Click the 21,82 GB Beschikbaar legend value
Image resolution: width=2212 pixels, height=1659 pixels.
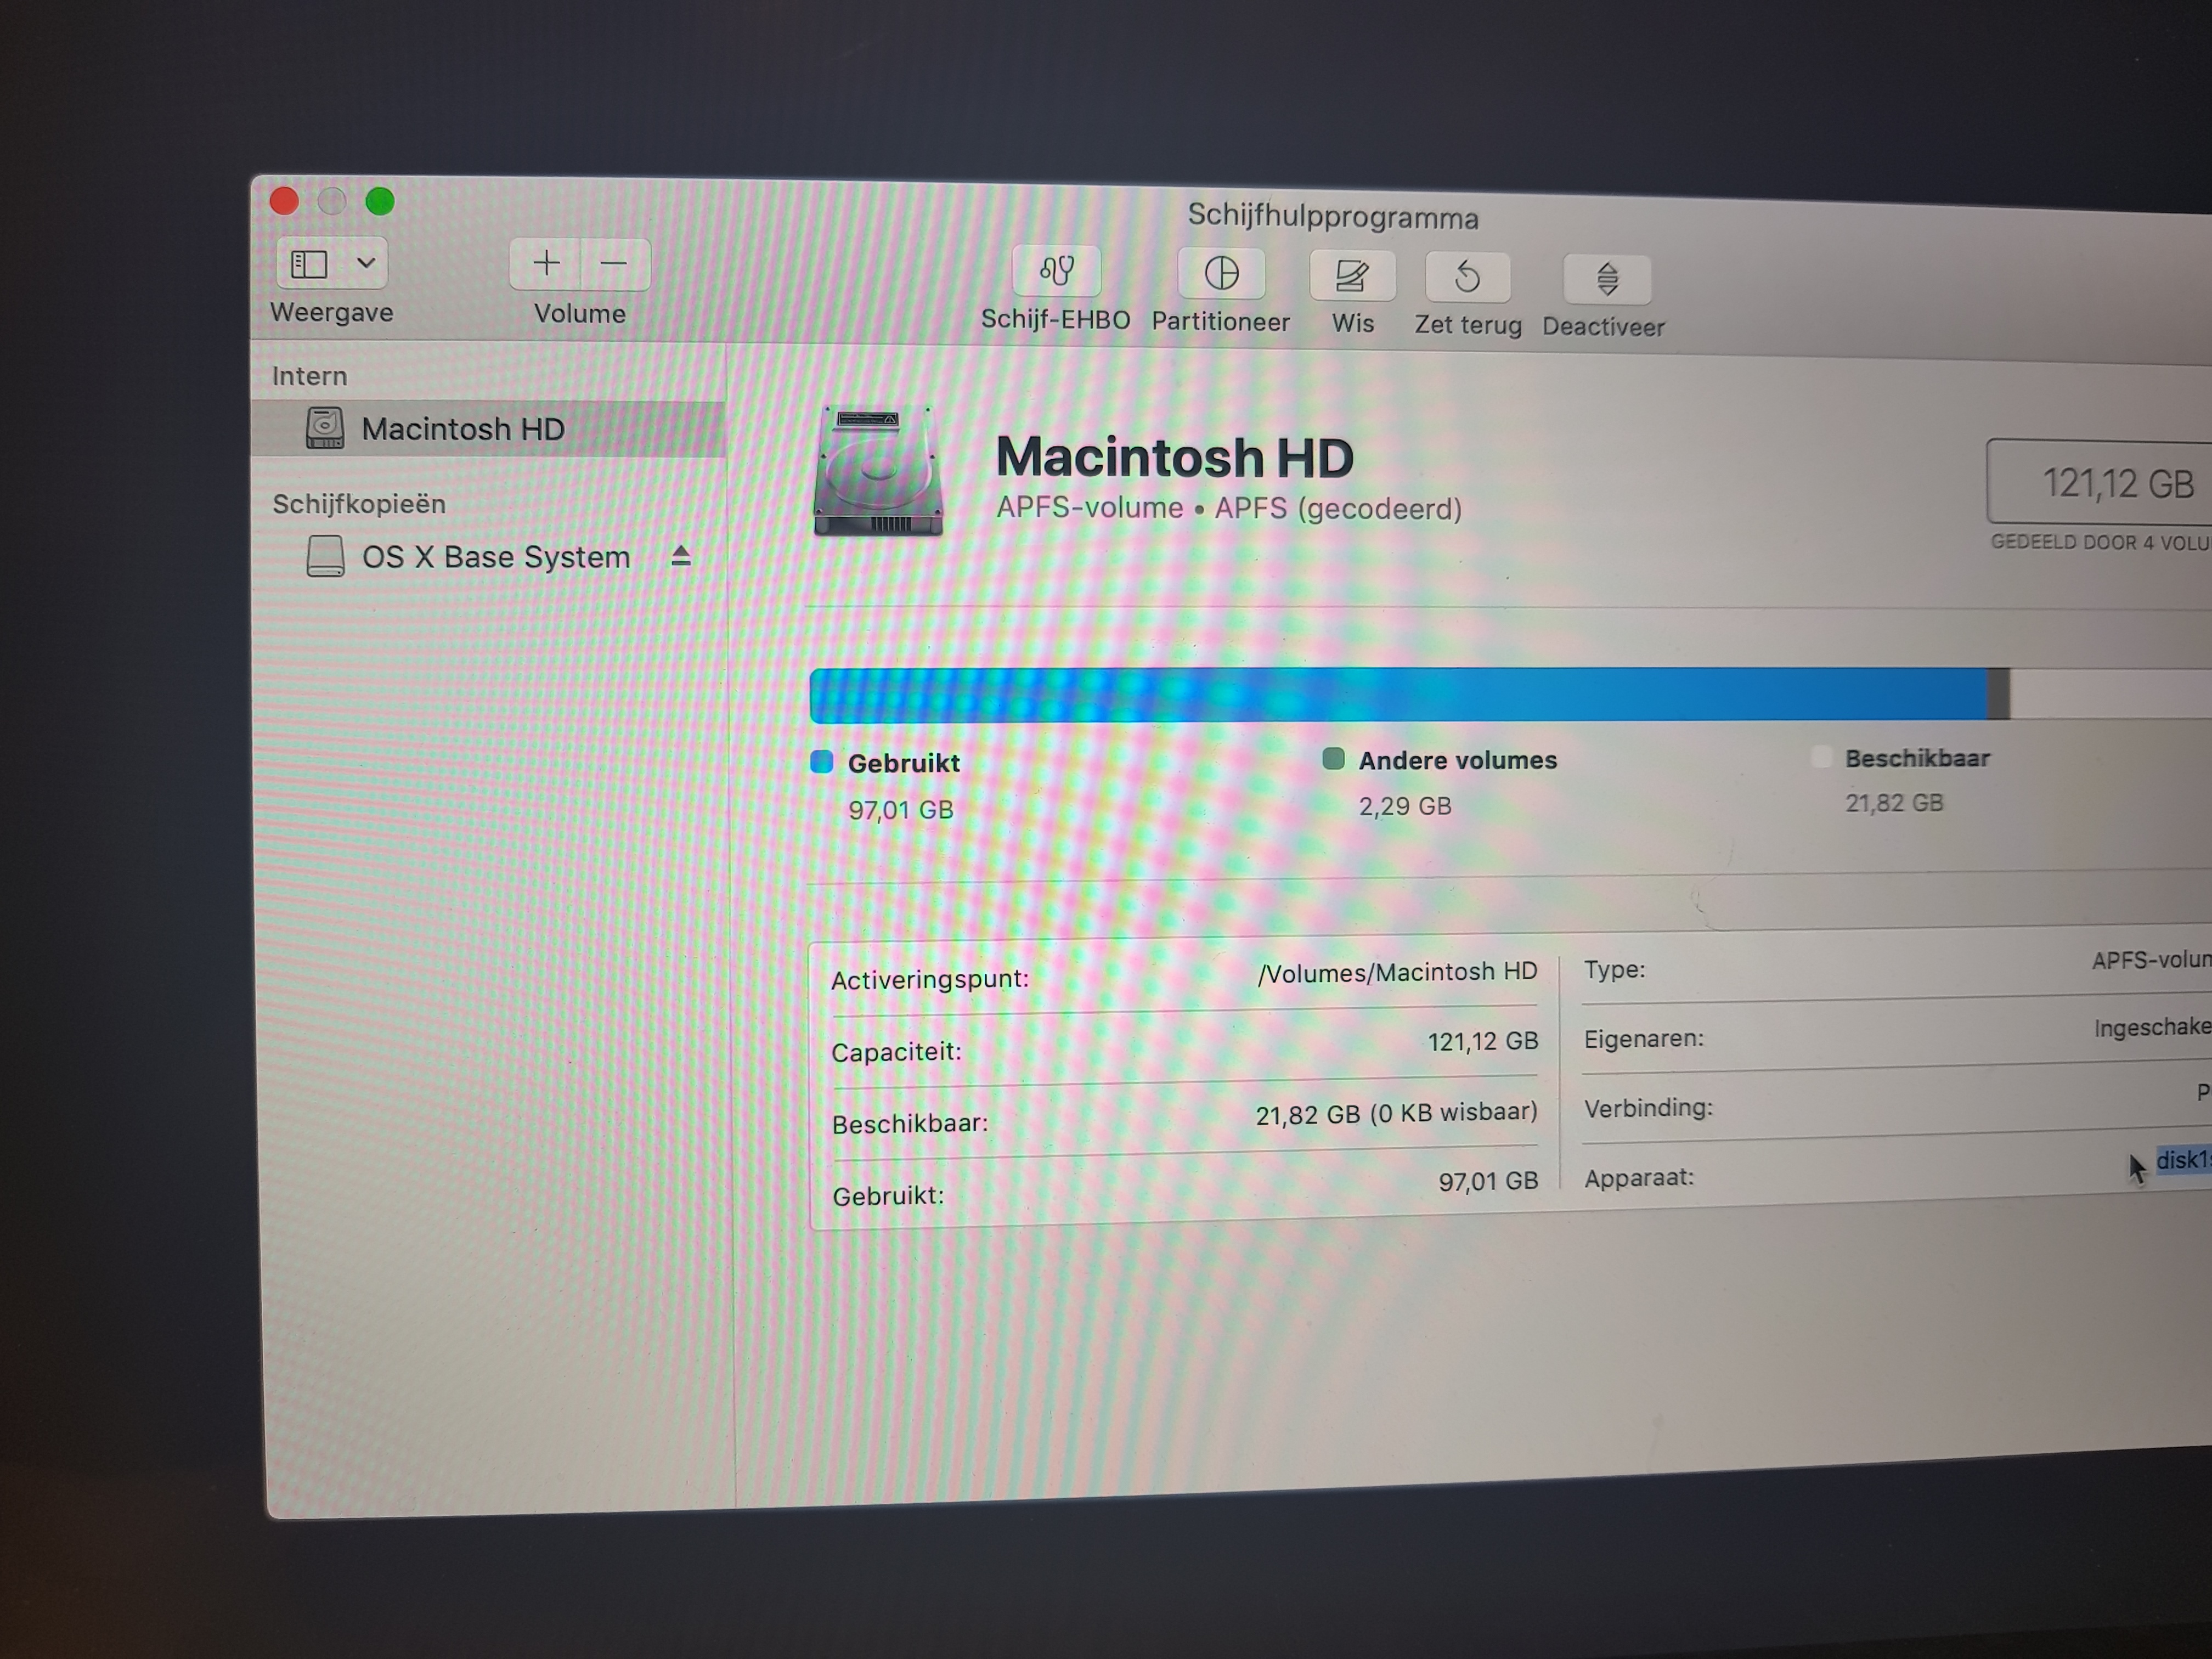[x=1894, y=803]
